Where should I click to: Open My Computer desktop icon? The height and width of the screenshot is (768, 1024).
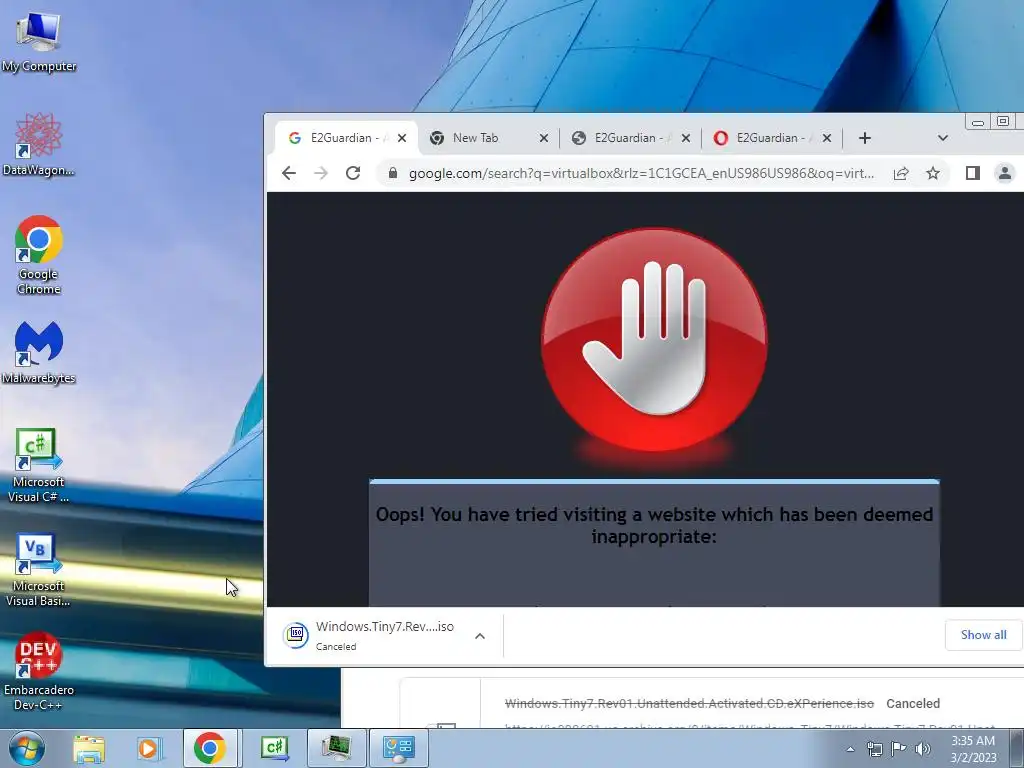39,41
